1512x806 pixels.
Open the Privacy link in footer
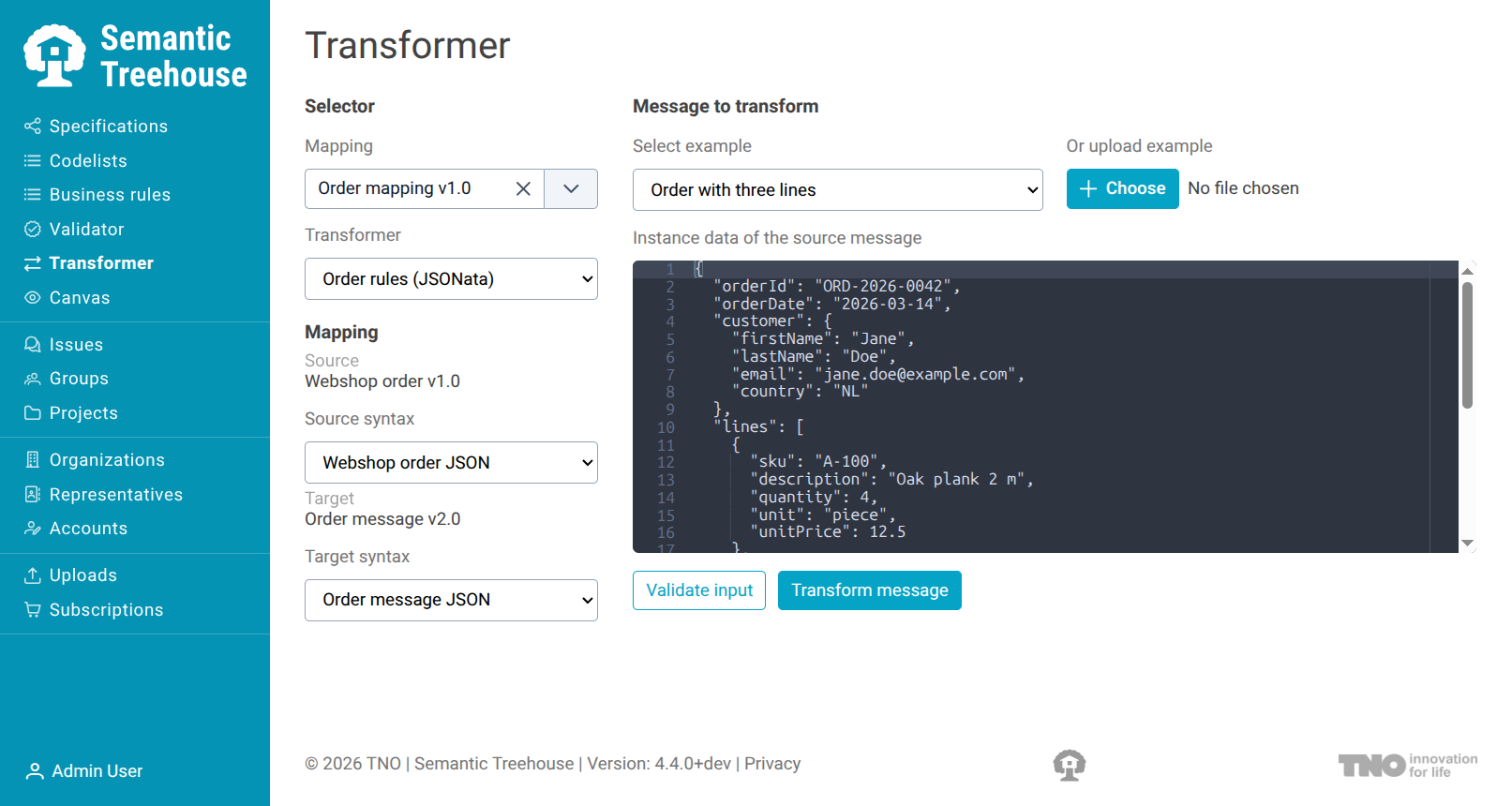(x=772, y=764)
